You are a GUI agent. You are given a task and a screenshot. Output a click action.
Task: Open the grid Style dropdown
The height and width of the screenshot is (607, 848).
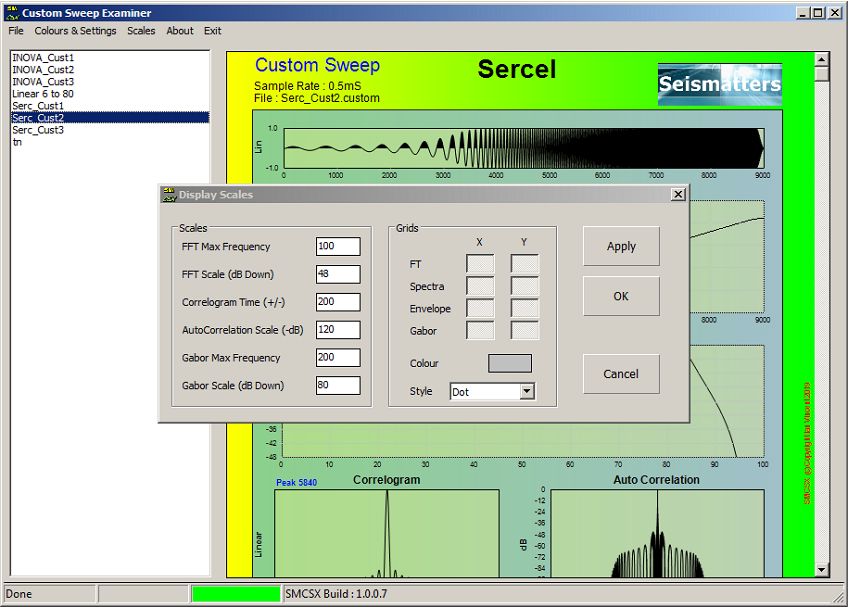(527, 392)
